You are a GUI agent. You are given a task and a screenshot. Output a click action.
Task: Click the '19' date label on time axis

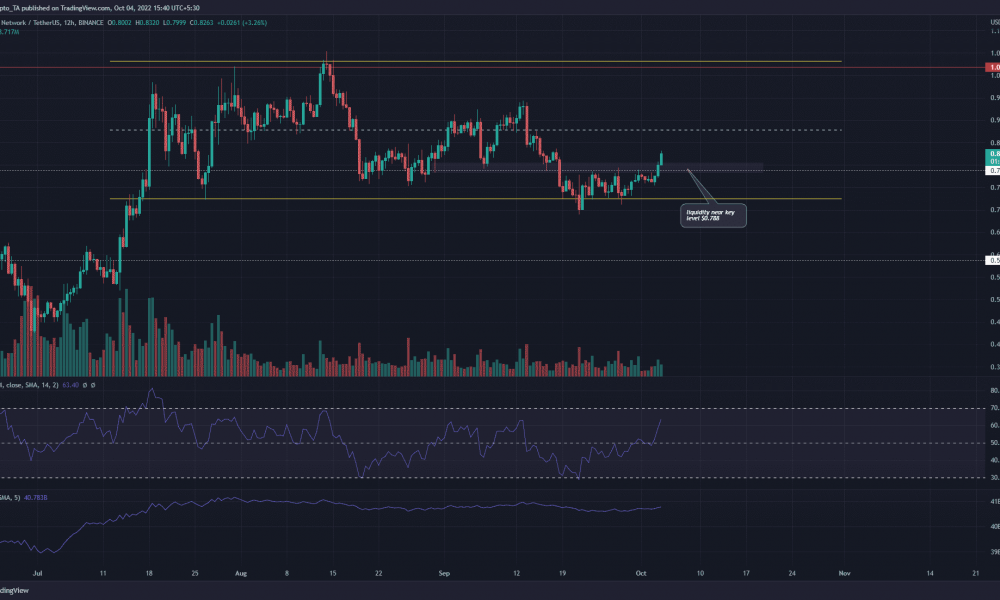(x=562, y=573)
